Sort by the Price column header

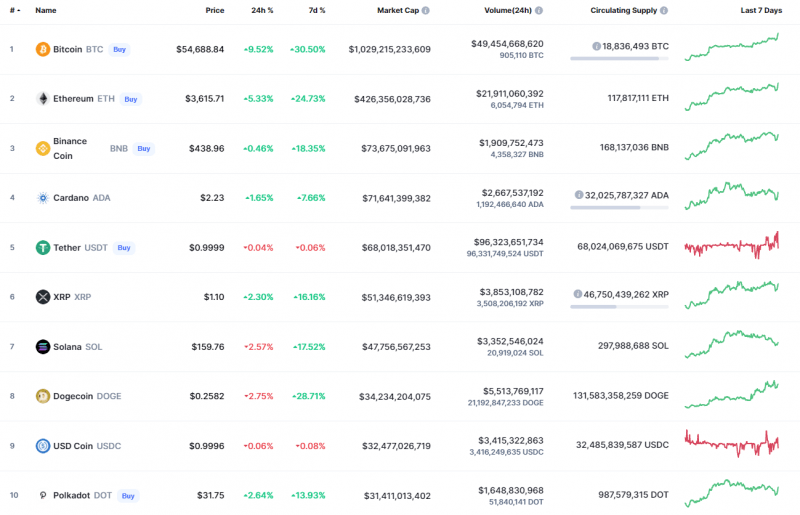click(x=214, y=10)
